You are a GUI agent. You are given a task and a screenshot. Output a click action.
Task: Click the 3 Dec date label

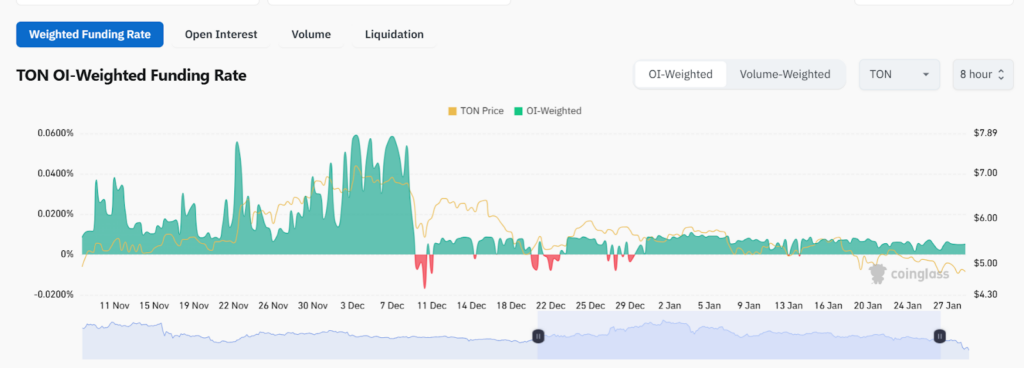click(x=352, y=305)
